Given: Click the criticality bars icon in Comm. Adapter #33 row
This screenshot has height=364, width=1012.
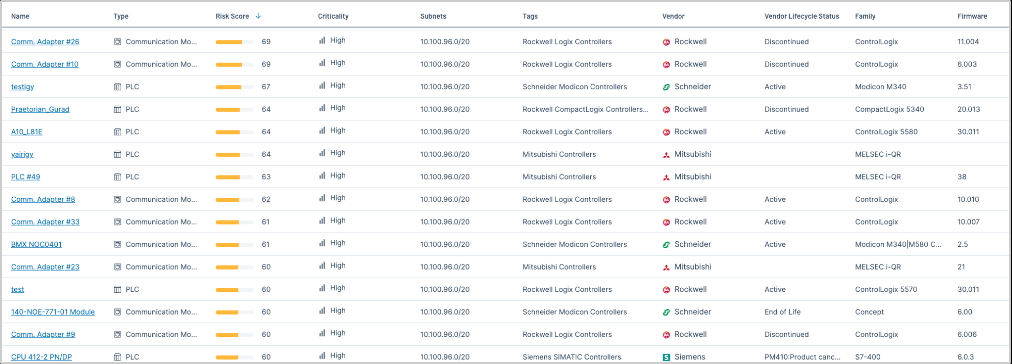Looking at the screenshot, I should click(x=322, y=221).
